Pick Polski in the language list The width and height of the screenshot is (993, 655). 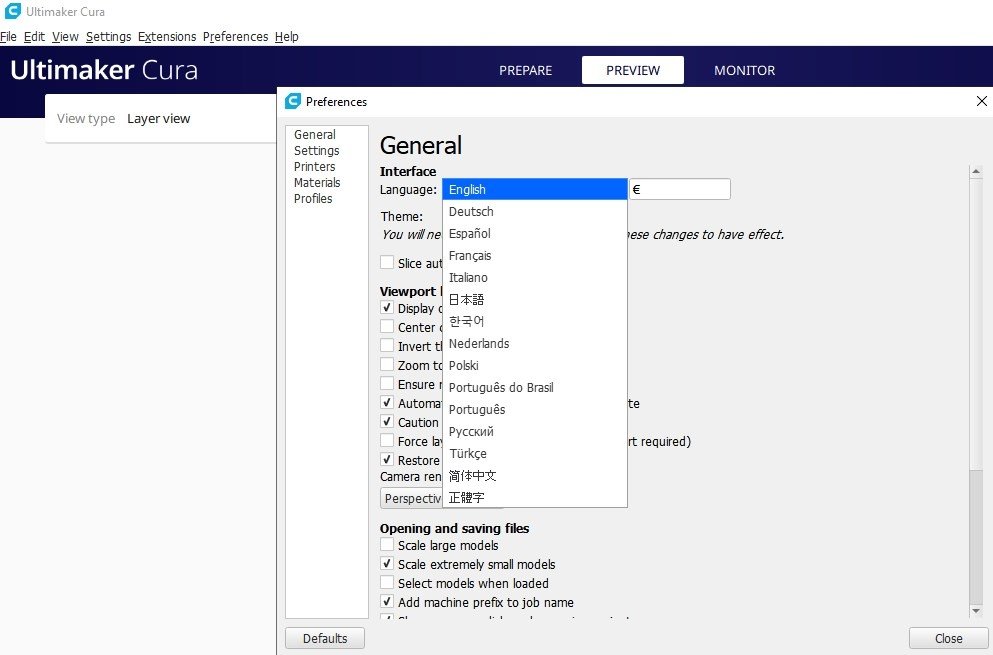coord(534,366)
